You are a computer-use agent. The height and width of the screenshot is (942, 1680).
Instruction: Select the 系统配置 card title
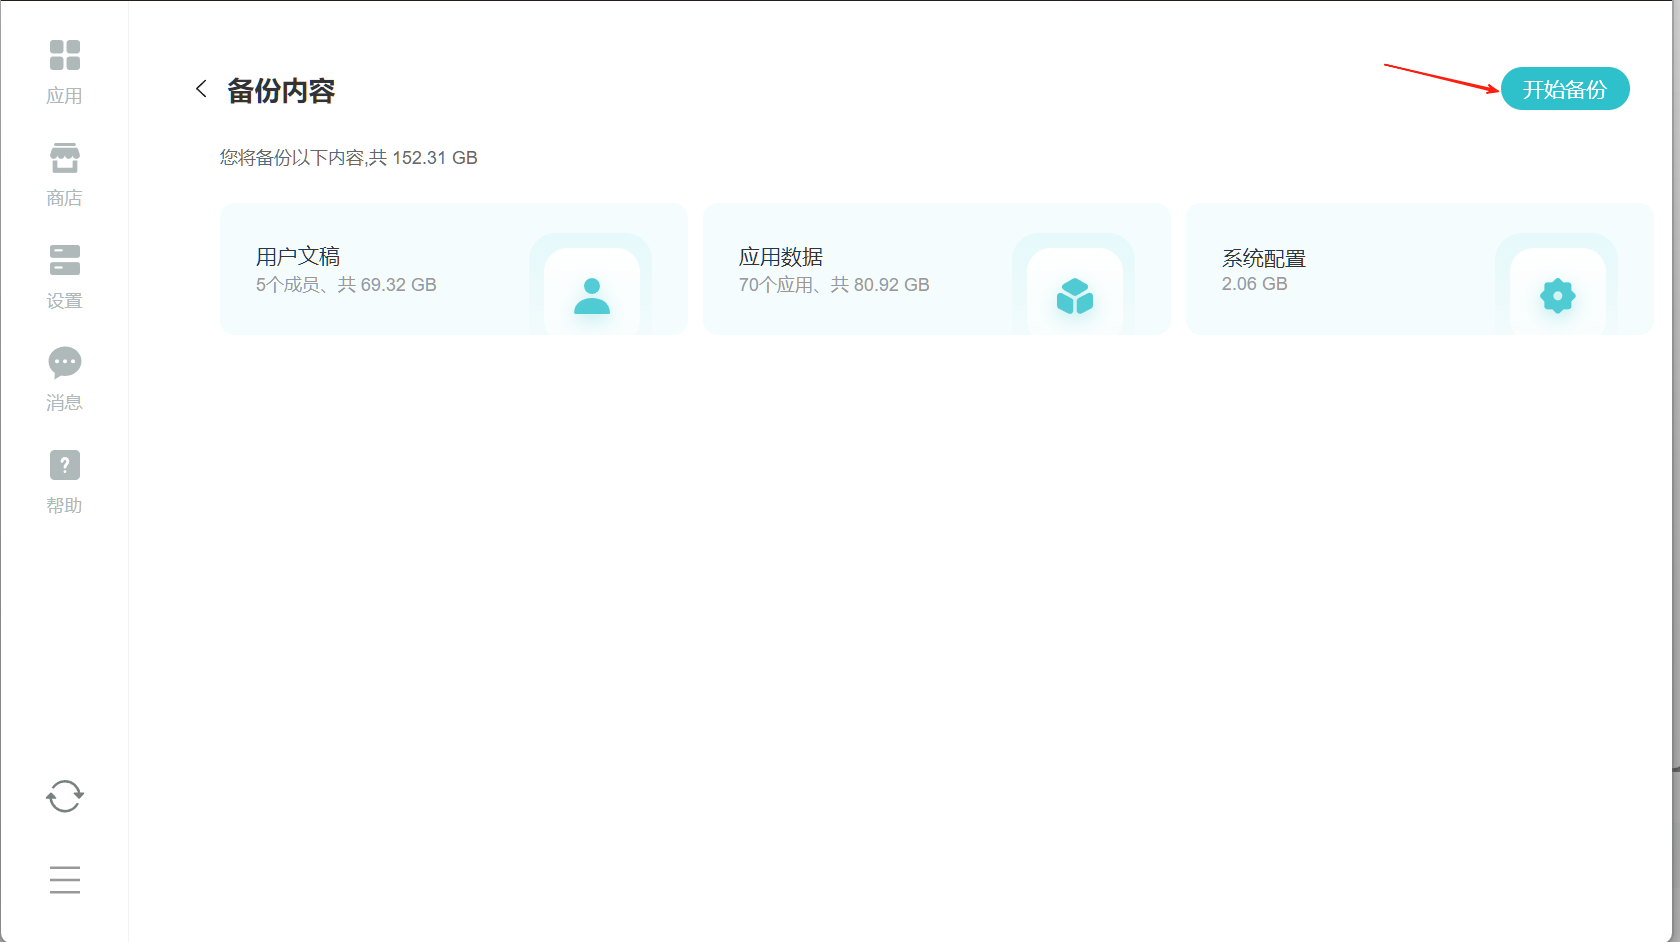1264,258
